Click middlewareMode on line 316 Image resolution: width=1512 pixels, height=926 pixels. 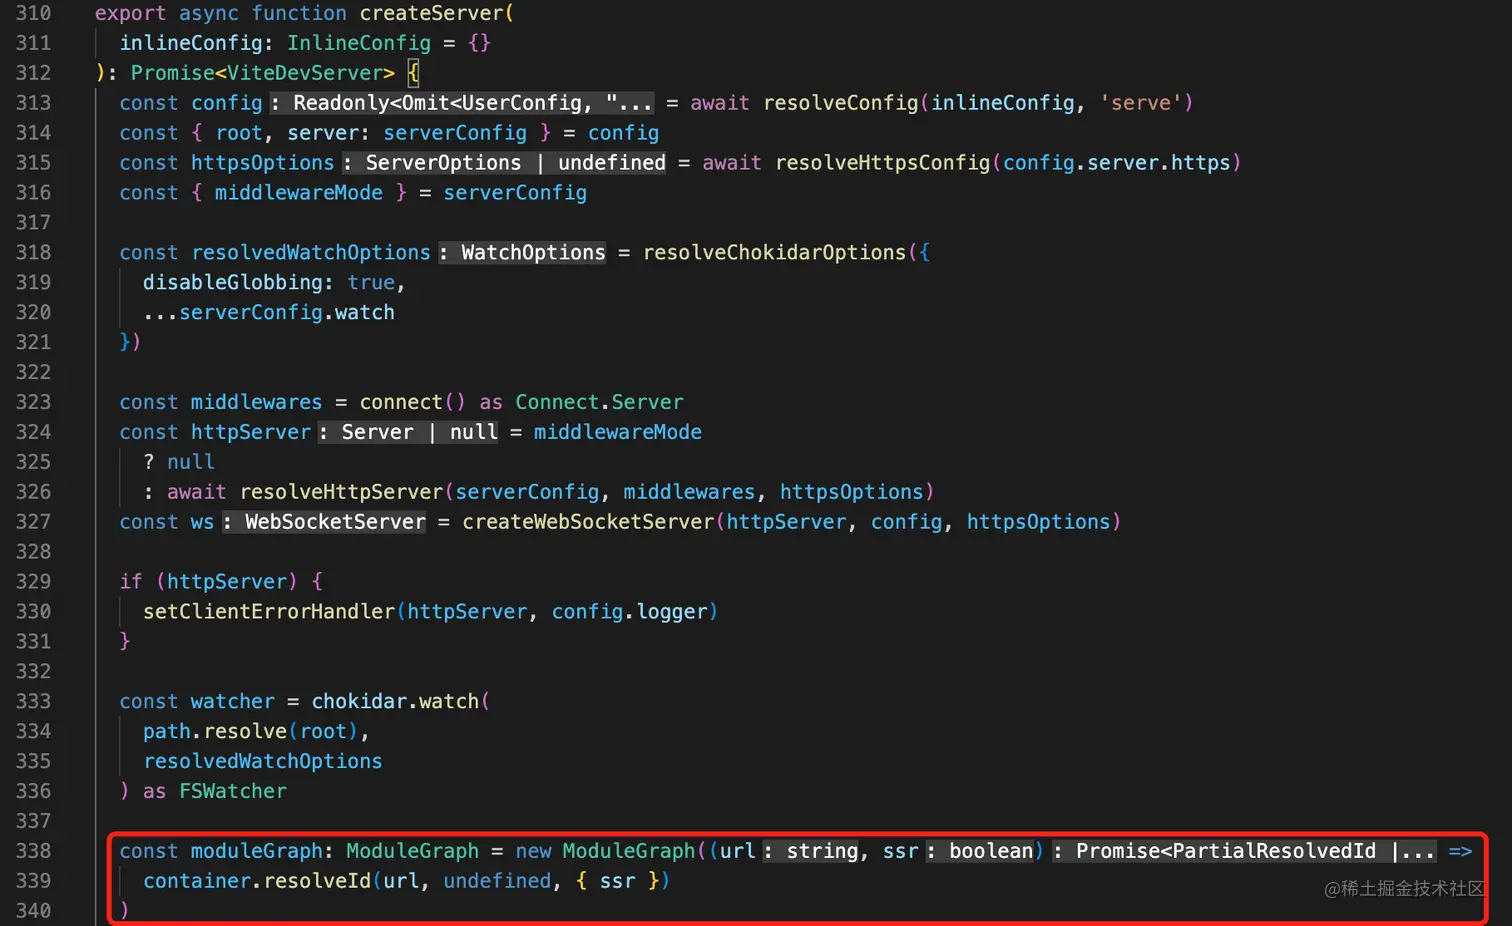click(298, 193)
